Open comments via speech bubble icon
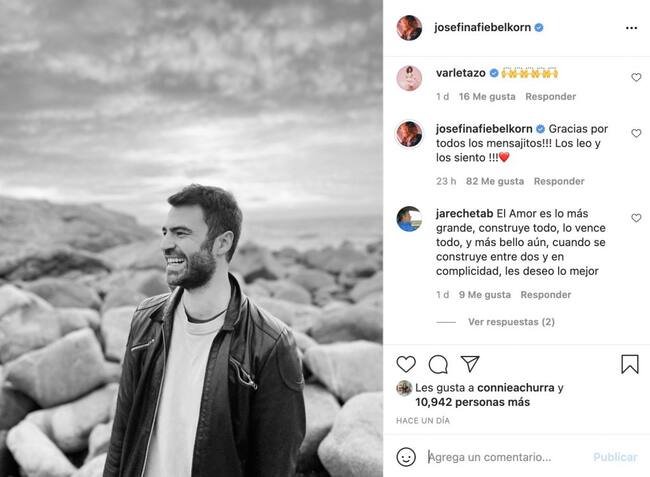Viewport: 650px width, 477px height. [x=438, y=364]
